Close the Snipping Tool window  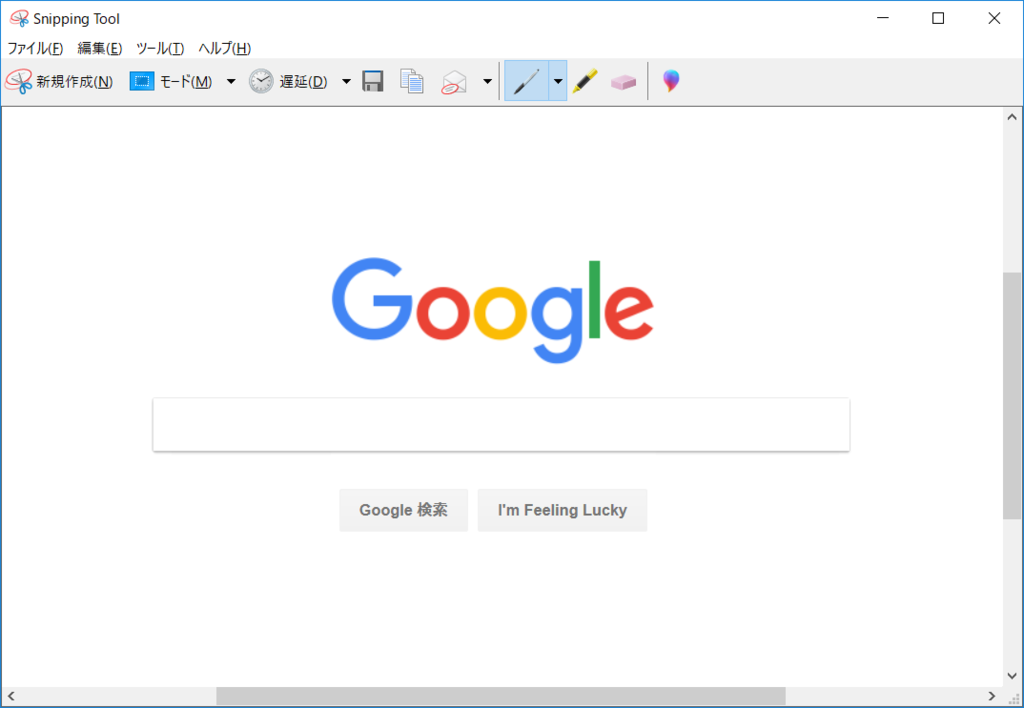coord(994,18)
